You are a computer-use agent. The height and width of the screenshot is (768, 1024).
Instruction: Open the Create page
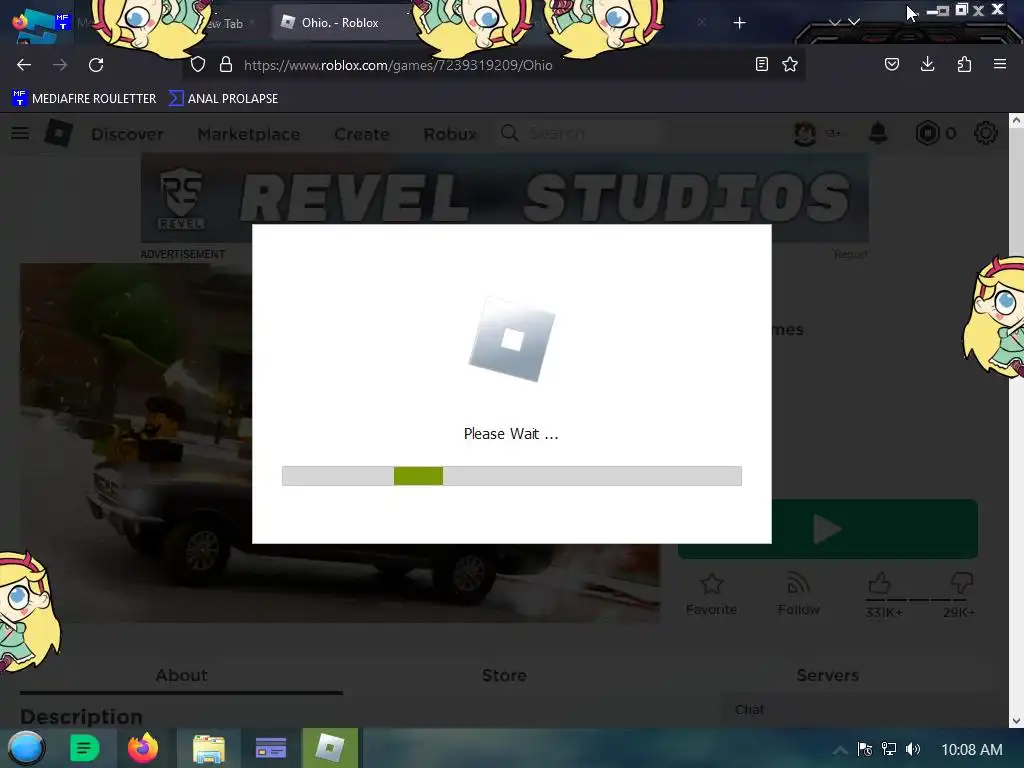(362, 134)
